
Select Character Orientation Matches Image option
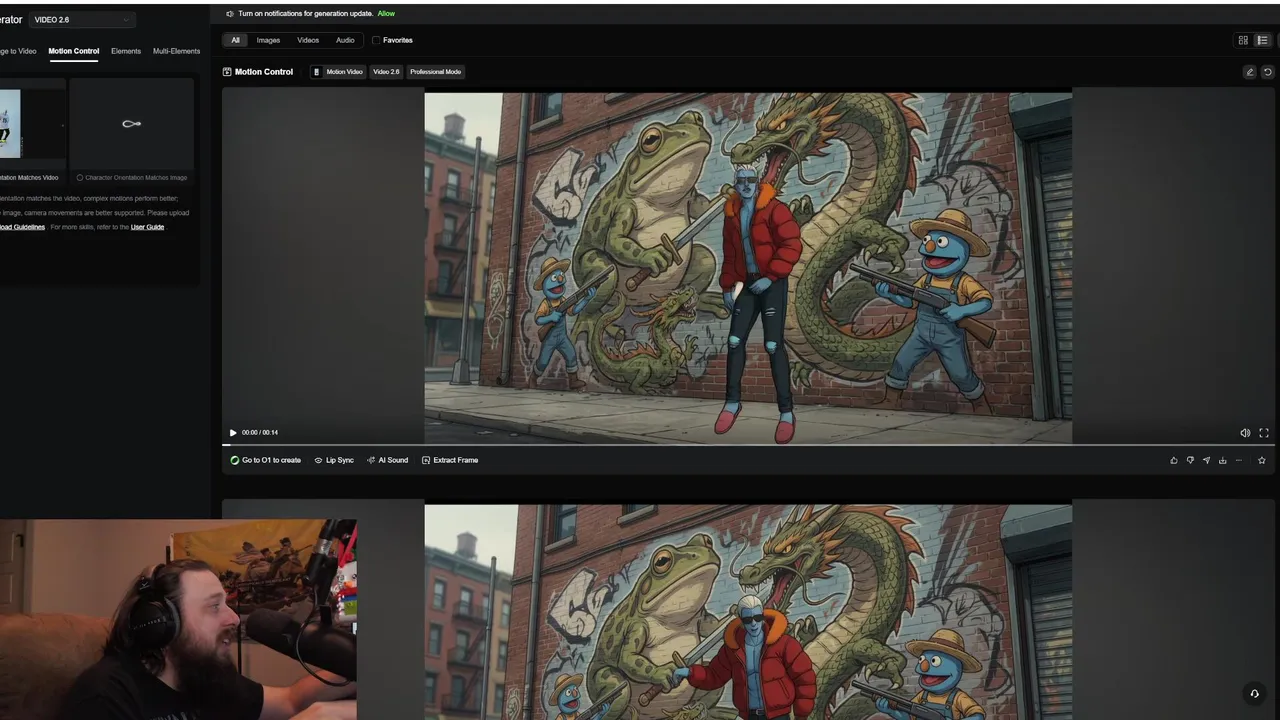click(132, 178)
